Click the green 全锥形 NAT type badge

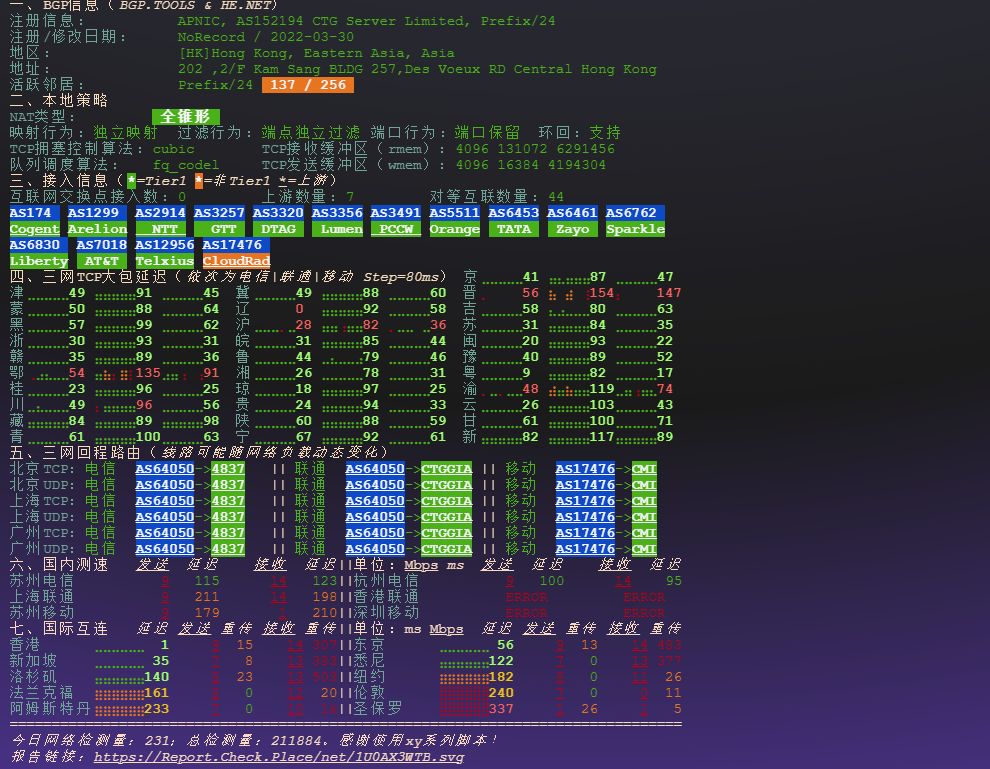(x=185, y=116)
